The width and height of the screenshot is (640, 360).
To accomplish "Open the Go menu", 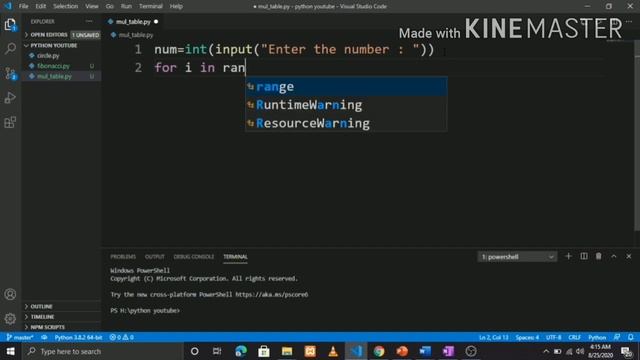I will (109, 6).
